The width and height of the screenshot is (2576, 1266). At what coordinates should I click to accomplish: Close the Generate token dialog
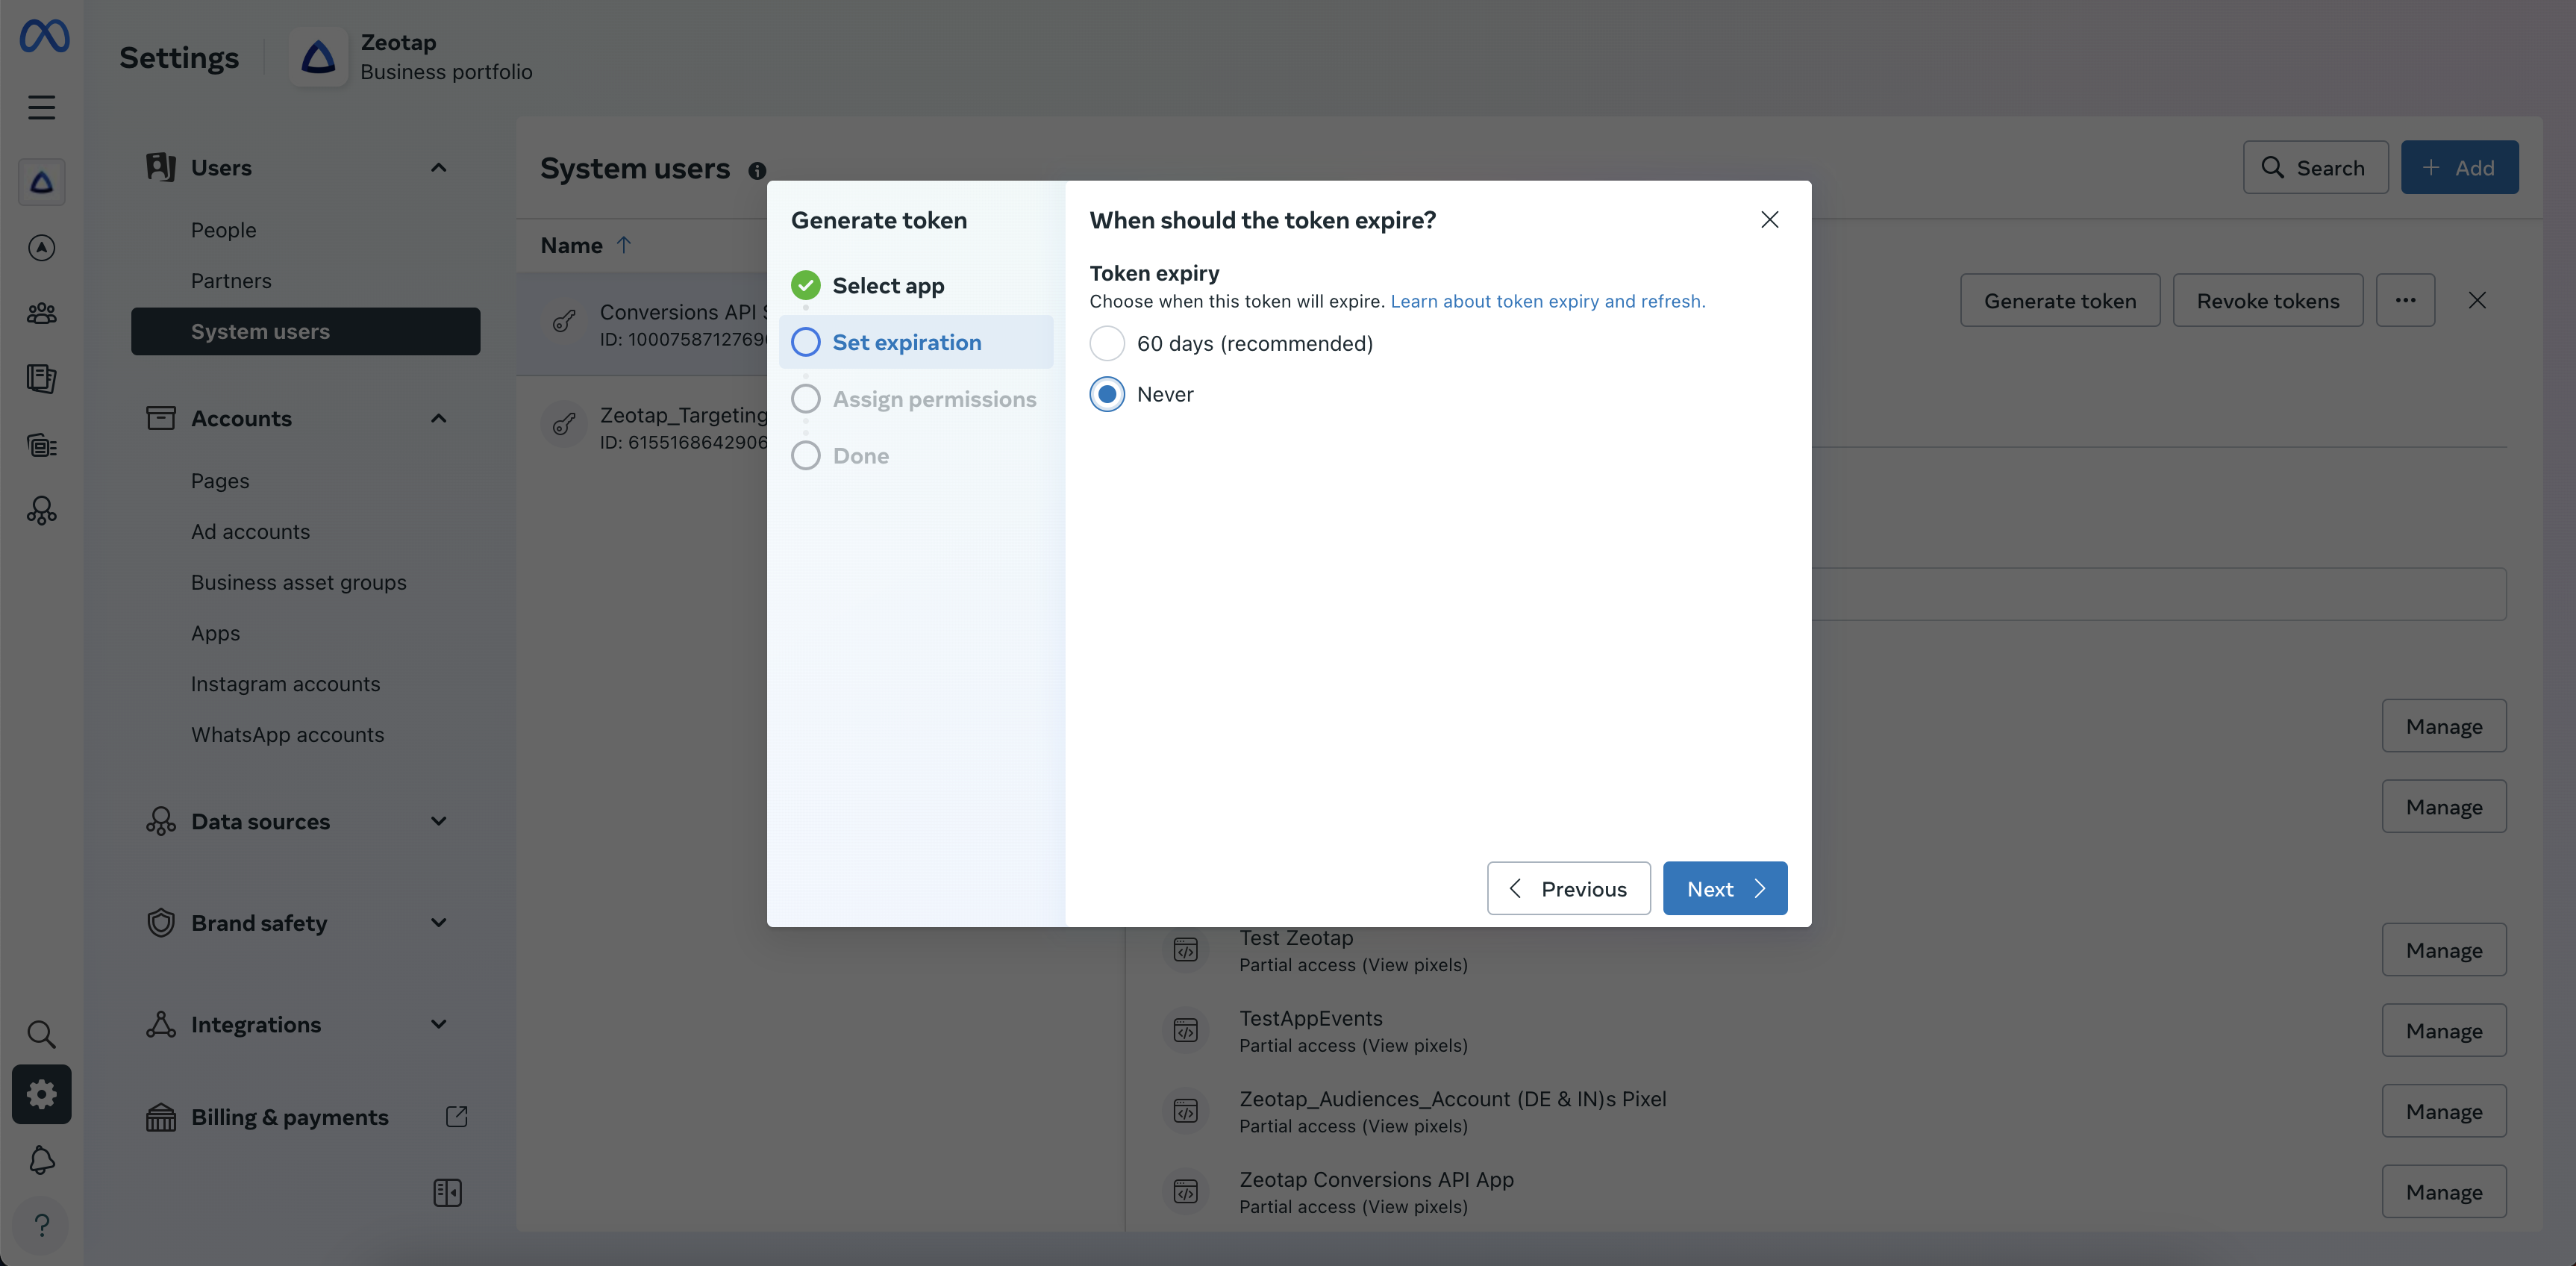coord(1769,220)
